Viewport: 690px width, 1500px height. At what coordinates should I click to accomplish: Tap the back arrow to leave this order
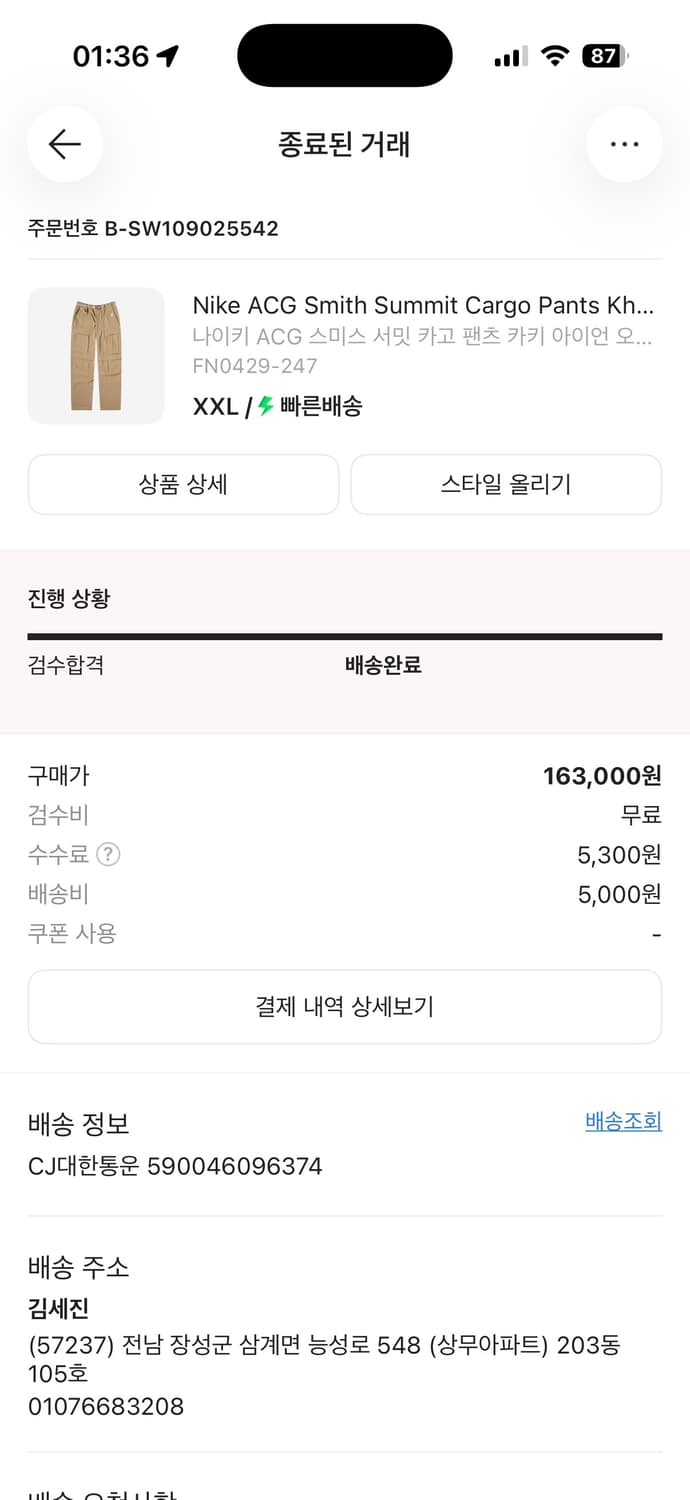(x=65, y=144)
